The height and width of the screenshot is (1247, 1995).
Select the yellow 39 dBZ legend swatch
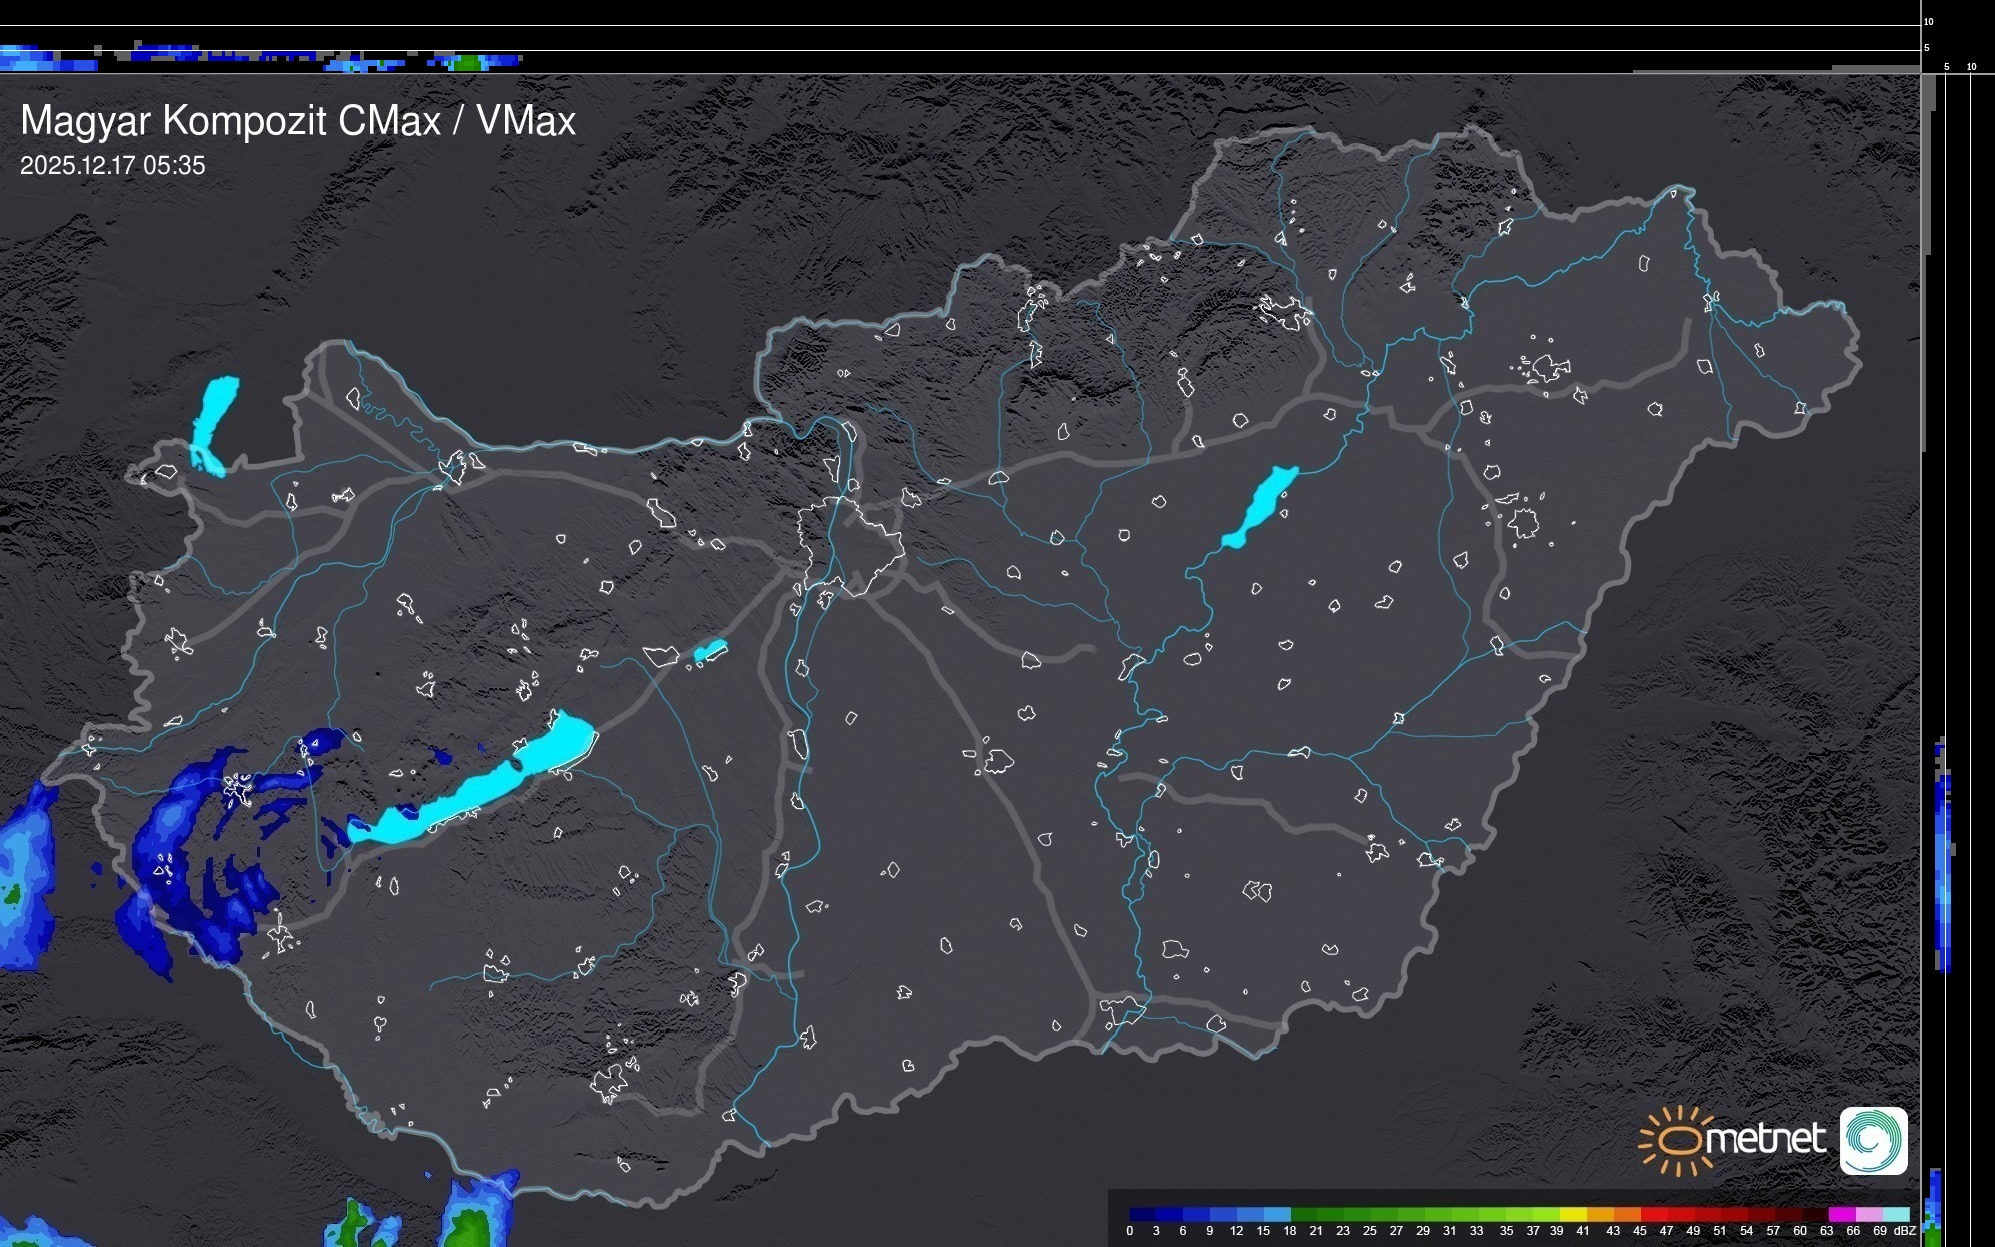[1572, 1214]
